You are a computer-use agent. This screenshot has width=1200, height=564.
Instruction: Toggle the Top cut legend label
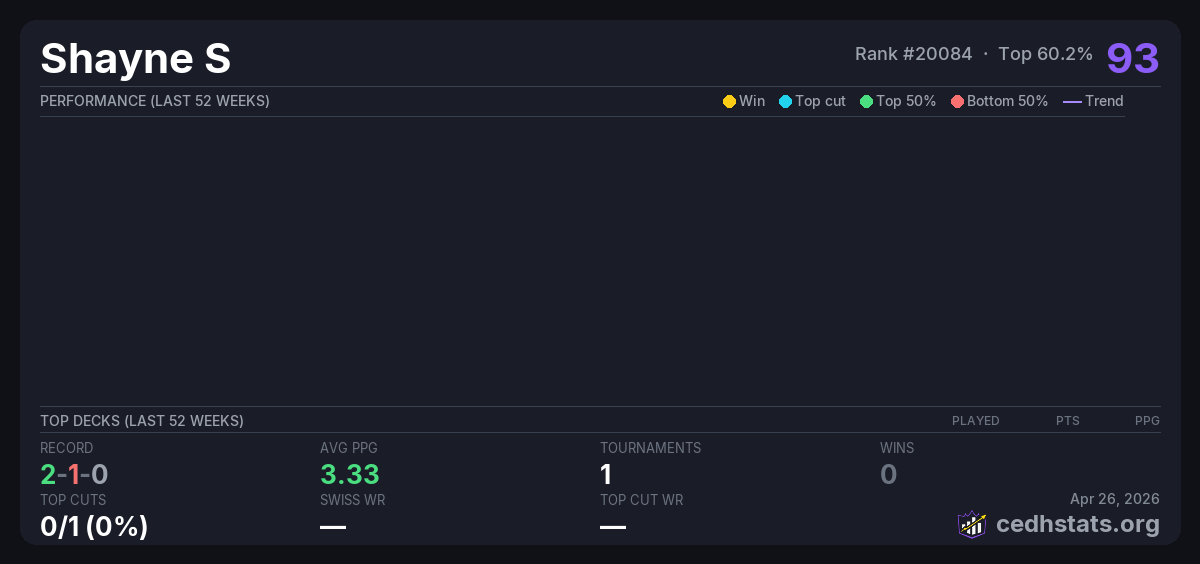(x=820, y=101)
